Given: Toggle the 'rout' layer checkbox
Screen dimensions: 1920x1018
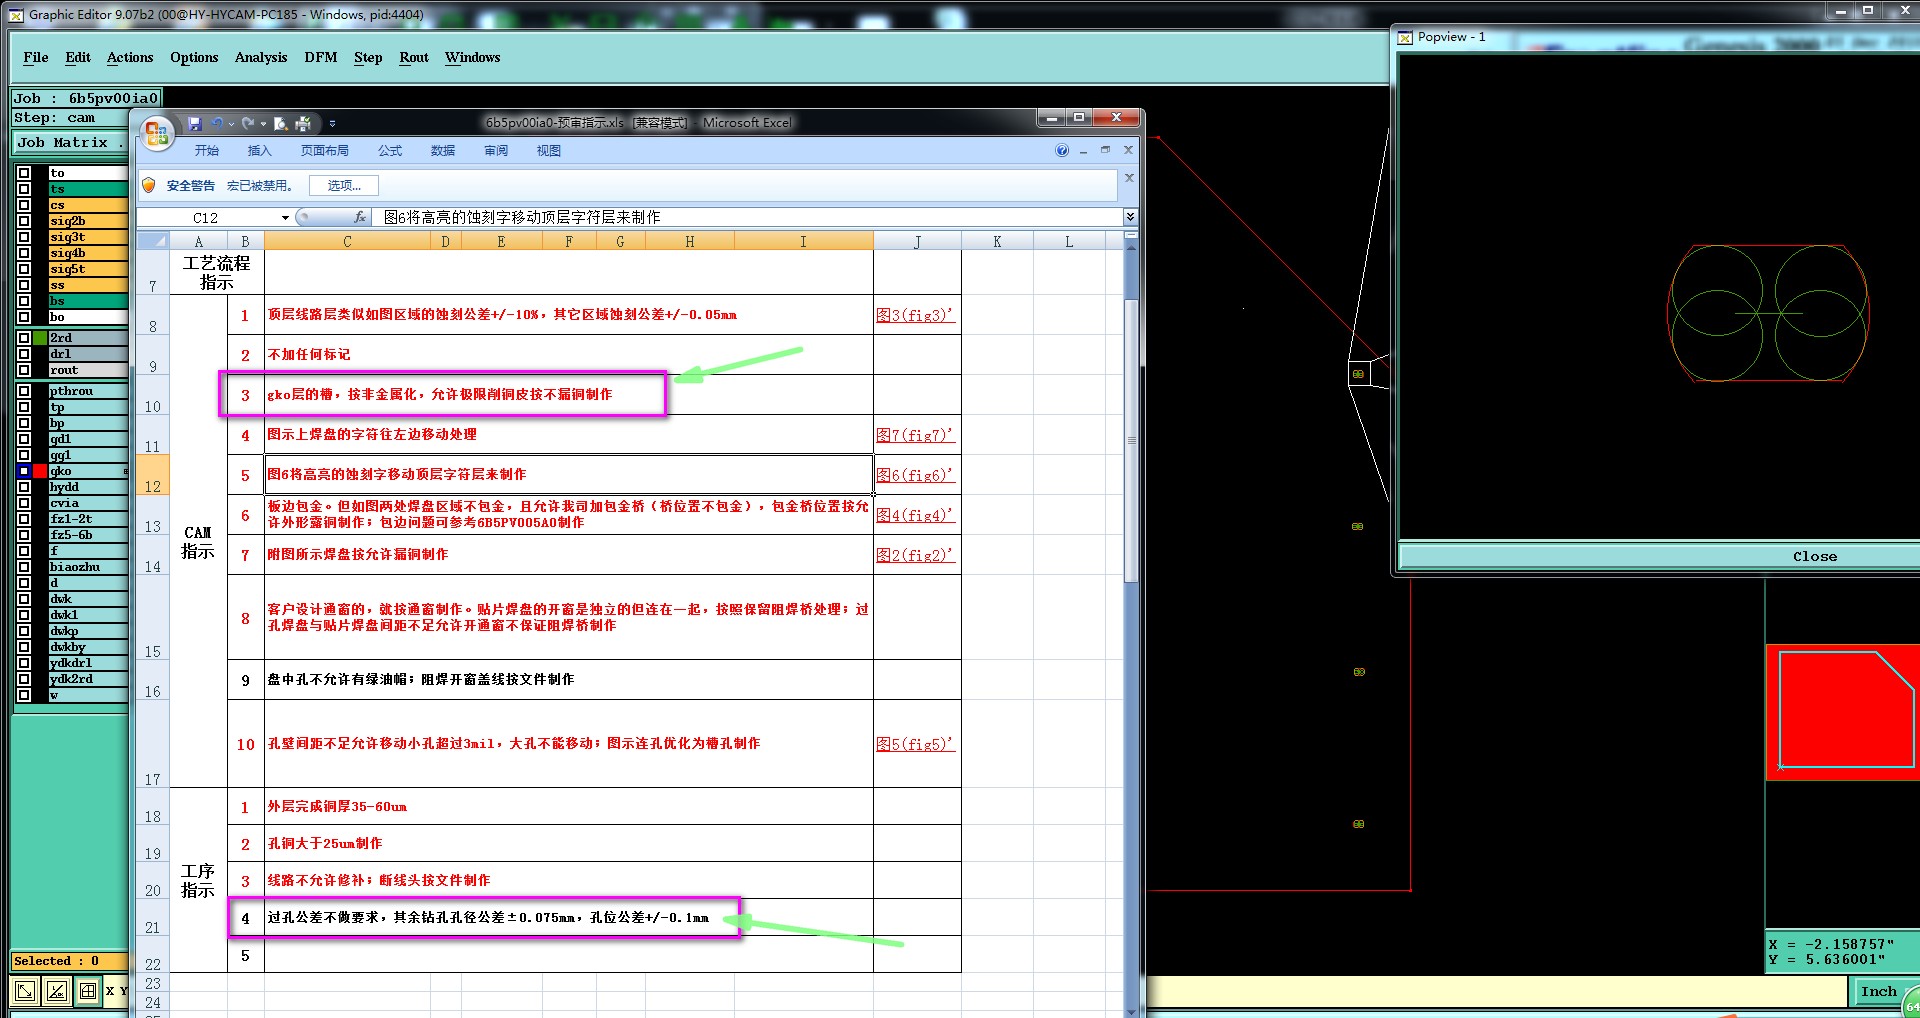Looking at the screenshot, I should tap(24, 370).
